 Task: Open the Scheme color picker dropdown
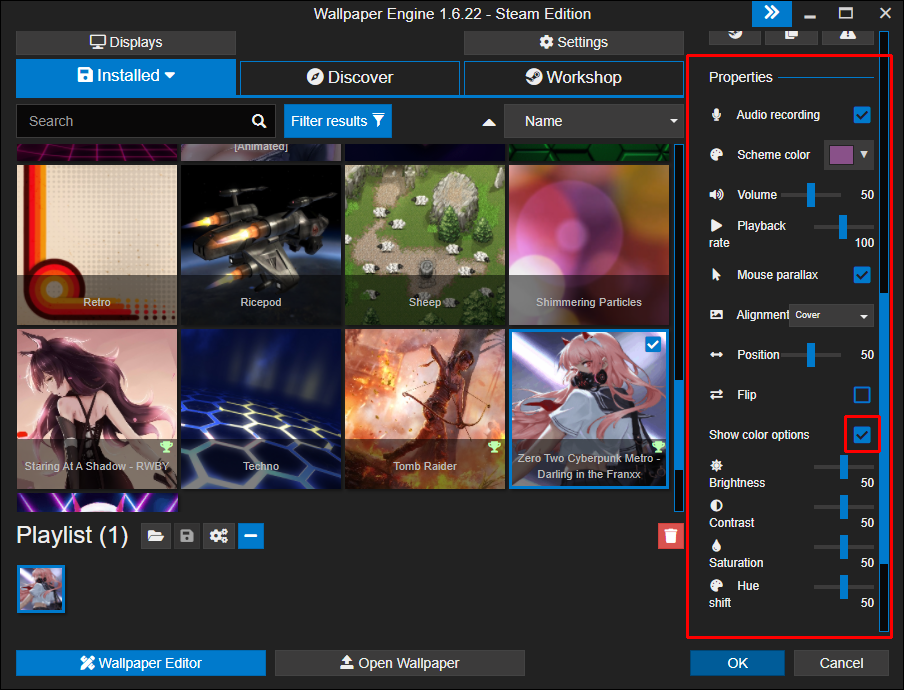tap(848, 155)
